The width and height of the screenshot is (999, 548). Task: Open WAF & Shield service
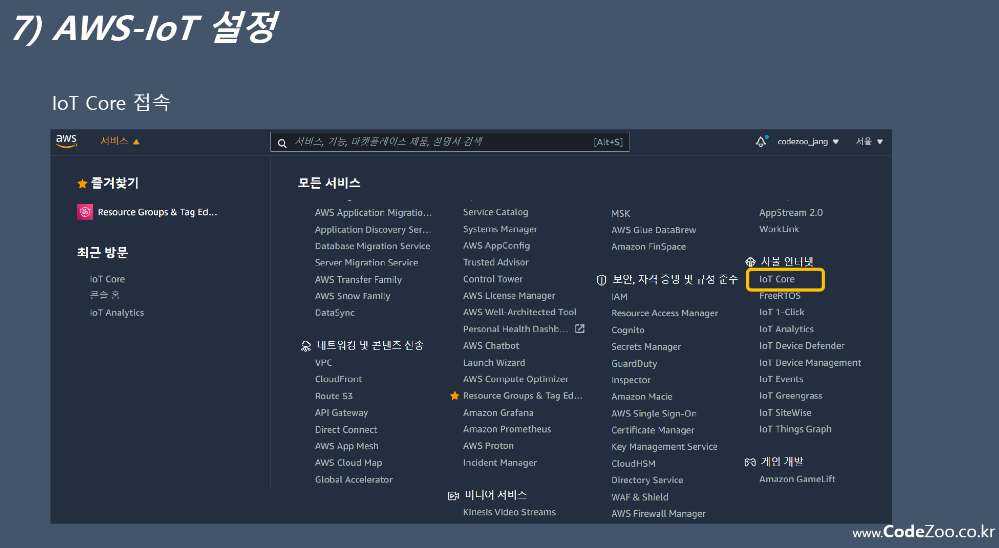click(640, 498)
